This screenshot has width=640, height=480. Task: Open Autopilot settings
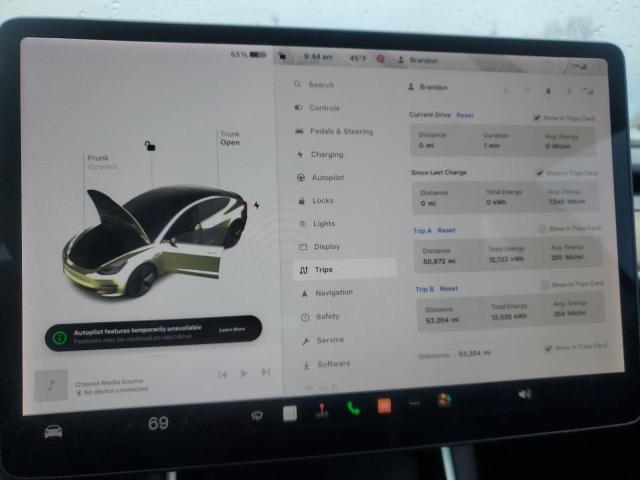(320, 178)
